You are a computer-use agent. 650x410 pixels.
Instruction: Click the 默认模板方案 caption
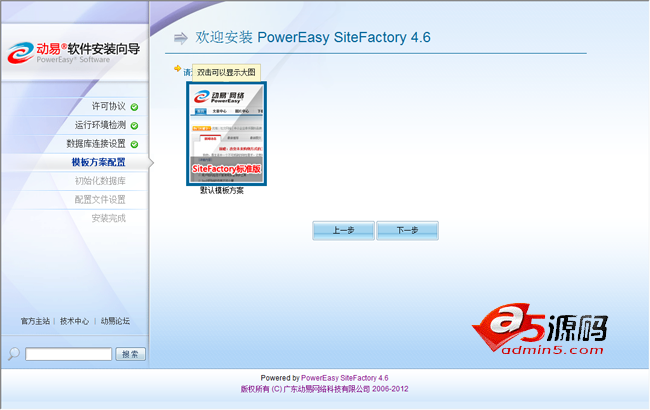point(222,191)
